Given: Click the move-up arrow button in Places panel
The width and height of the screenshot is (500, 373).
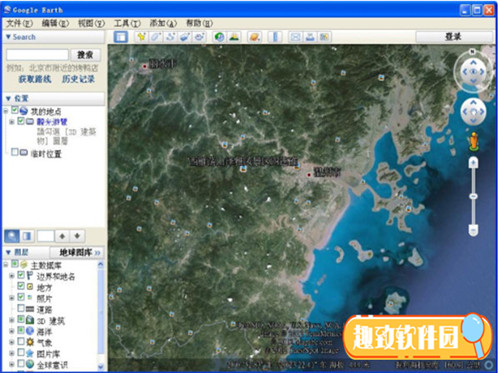Looking at the screenshot, I should (62, 236).
